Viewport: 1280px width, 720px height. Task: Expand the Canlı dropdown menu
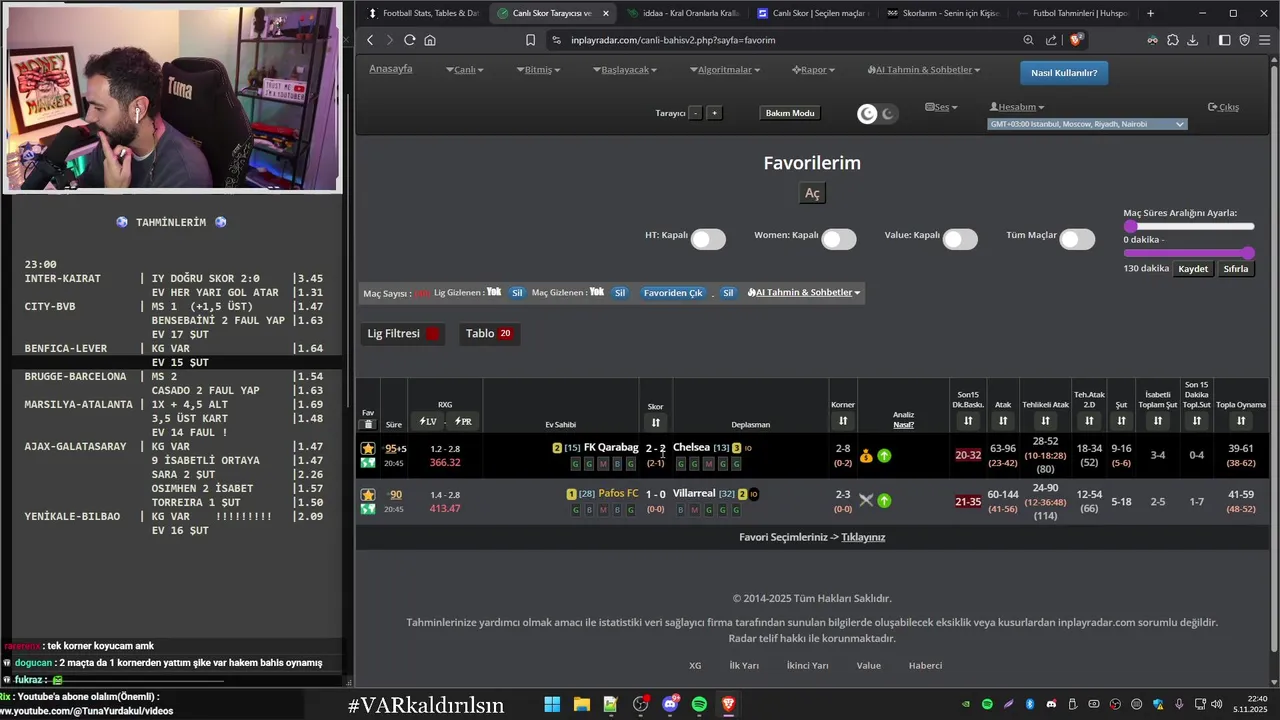pos(466,70)
